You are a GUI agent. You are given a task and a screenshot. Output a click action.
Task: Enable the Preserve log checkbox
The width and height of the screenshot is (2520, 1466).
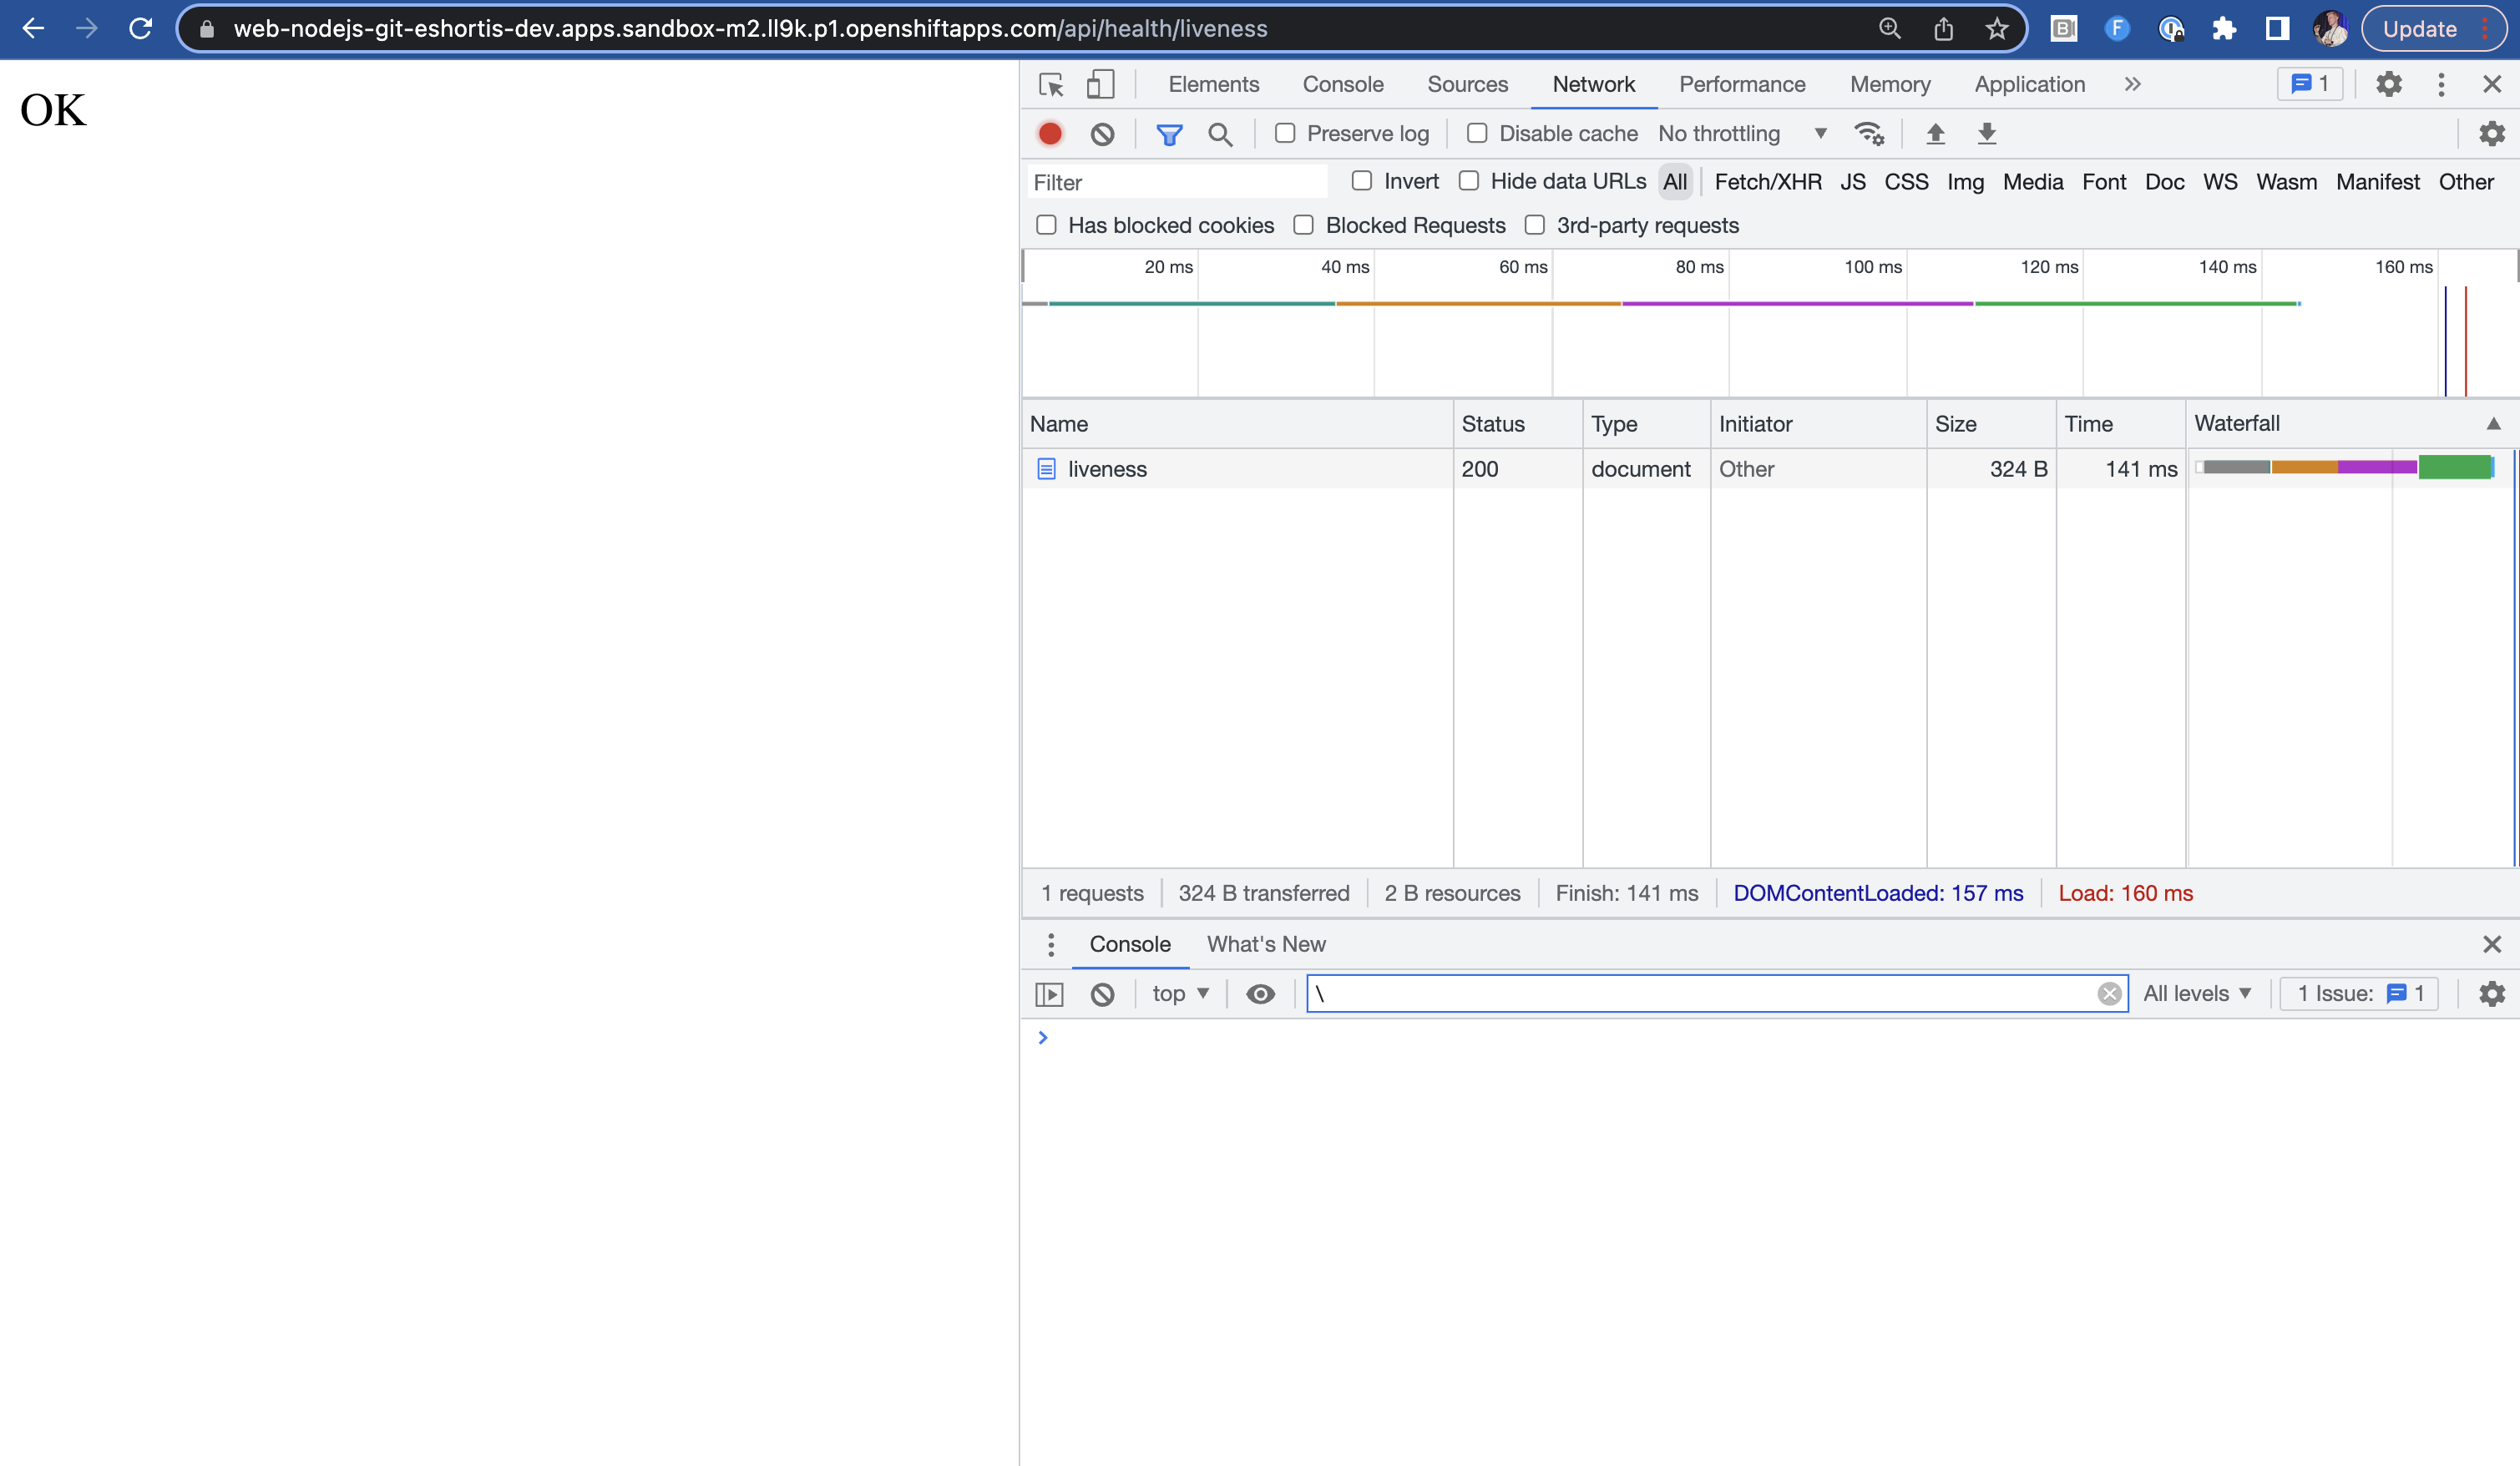pyautogui.click(x=1285, y=133)
